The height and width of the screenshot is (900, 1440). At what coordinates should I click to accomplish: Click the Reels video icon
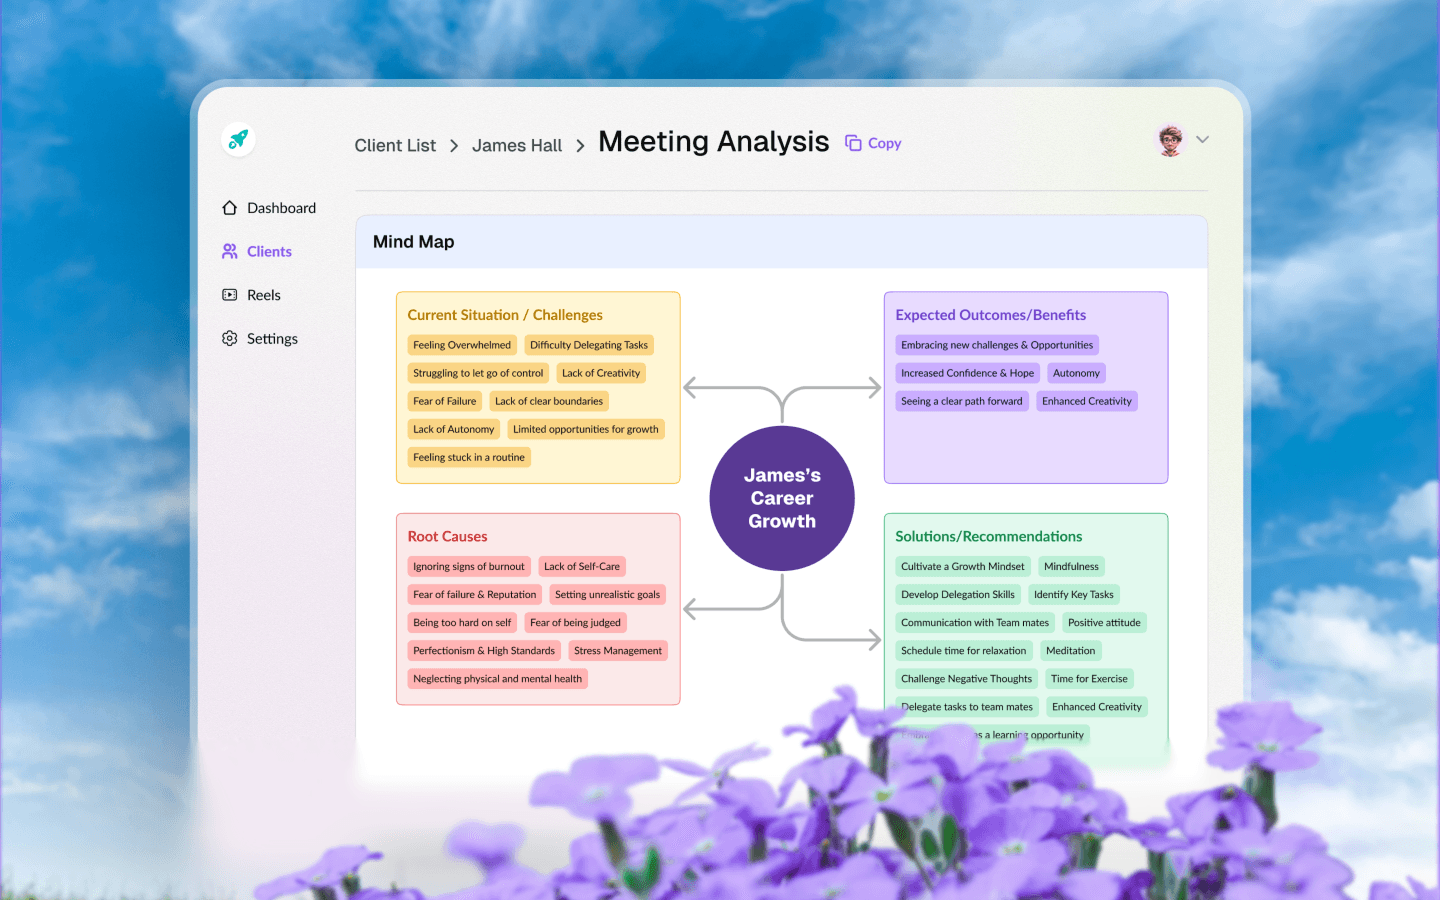229,295
